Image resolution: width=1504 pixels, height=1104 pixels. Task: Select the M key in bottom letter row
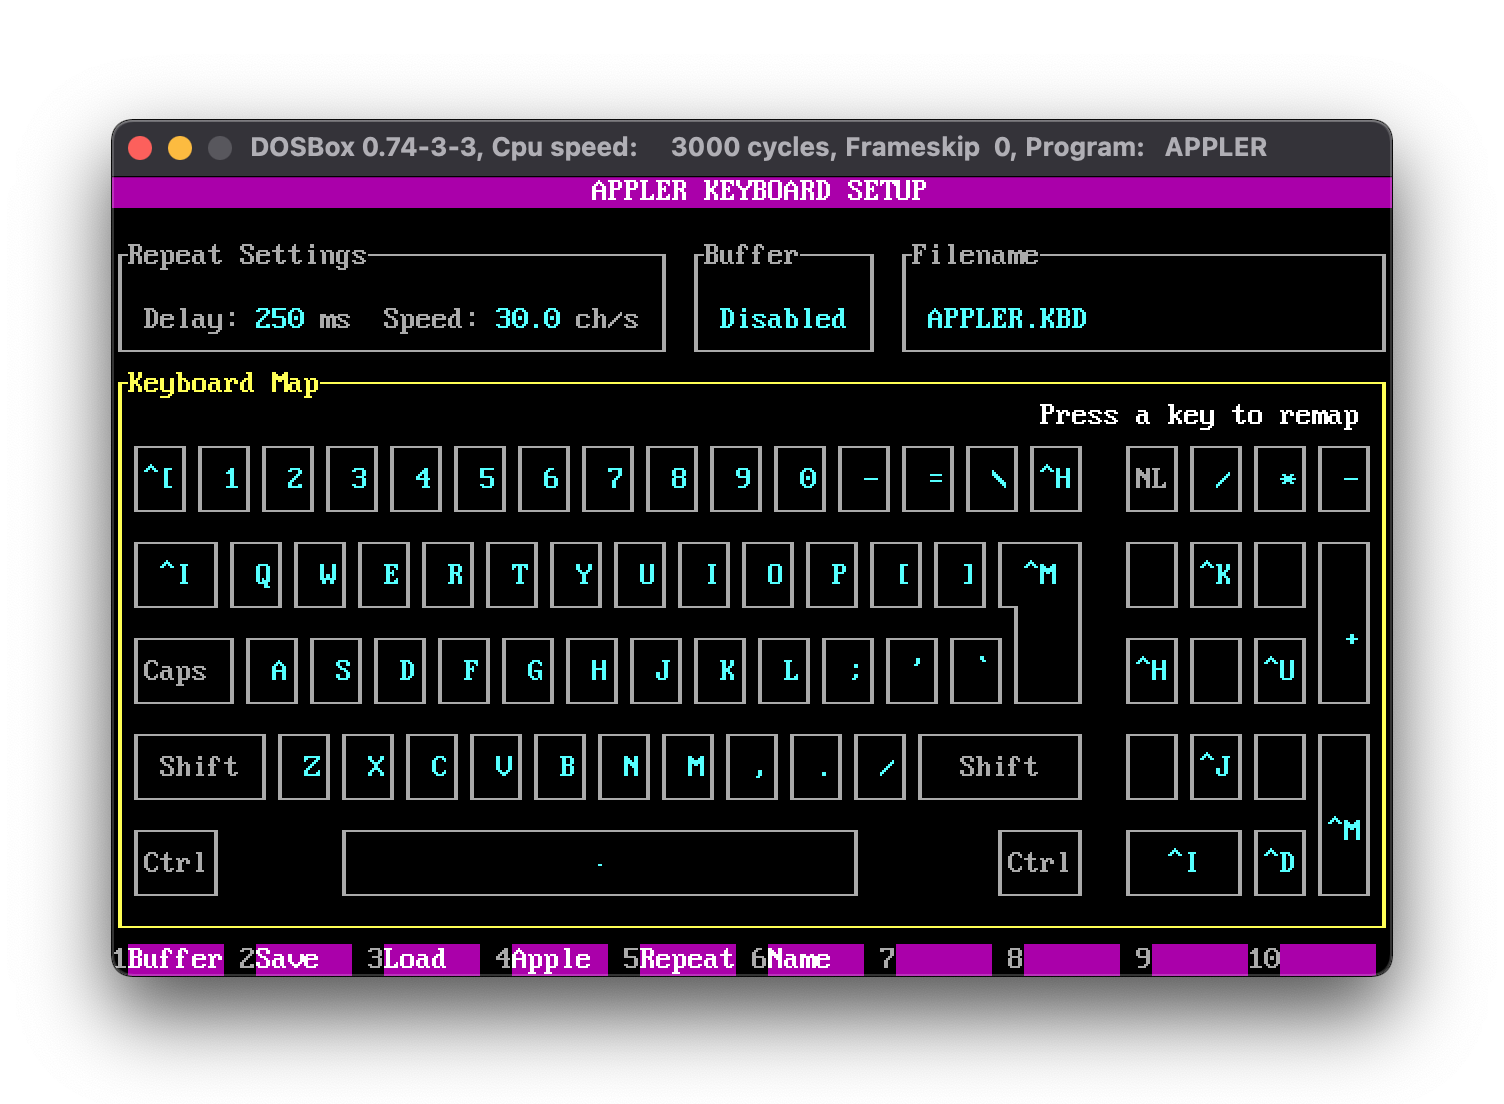688,767
